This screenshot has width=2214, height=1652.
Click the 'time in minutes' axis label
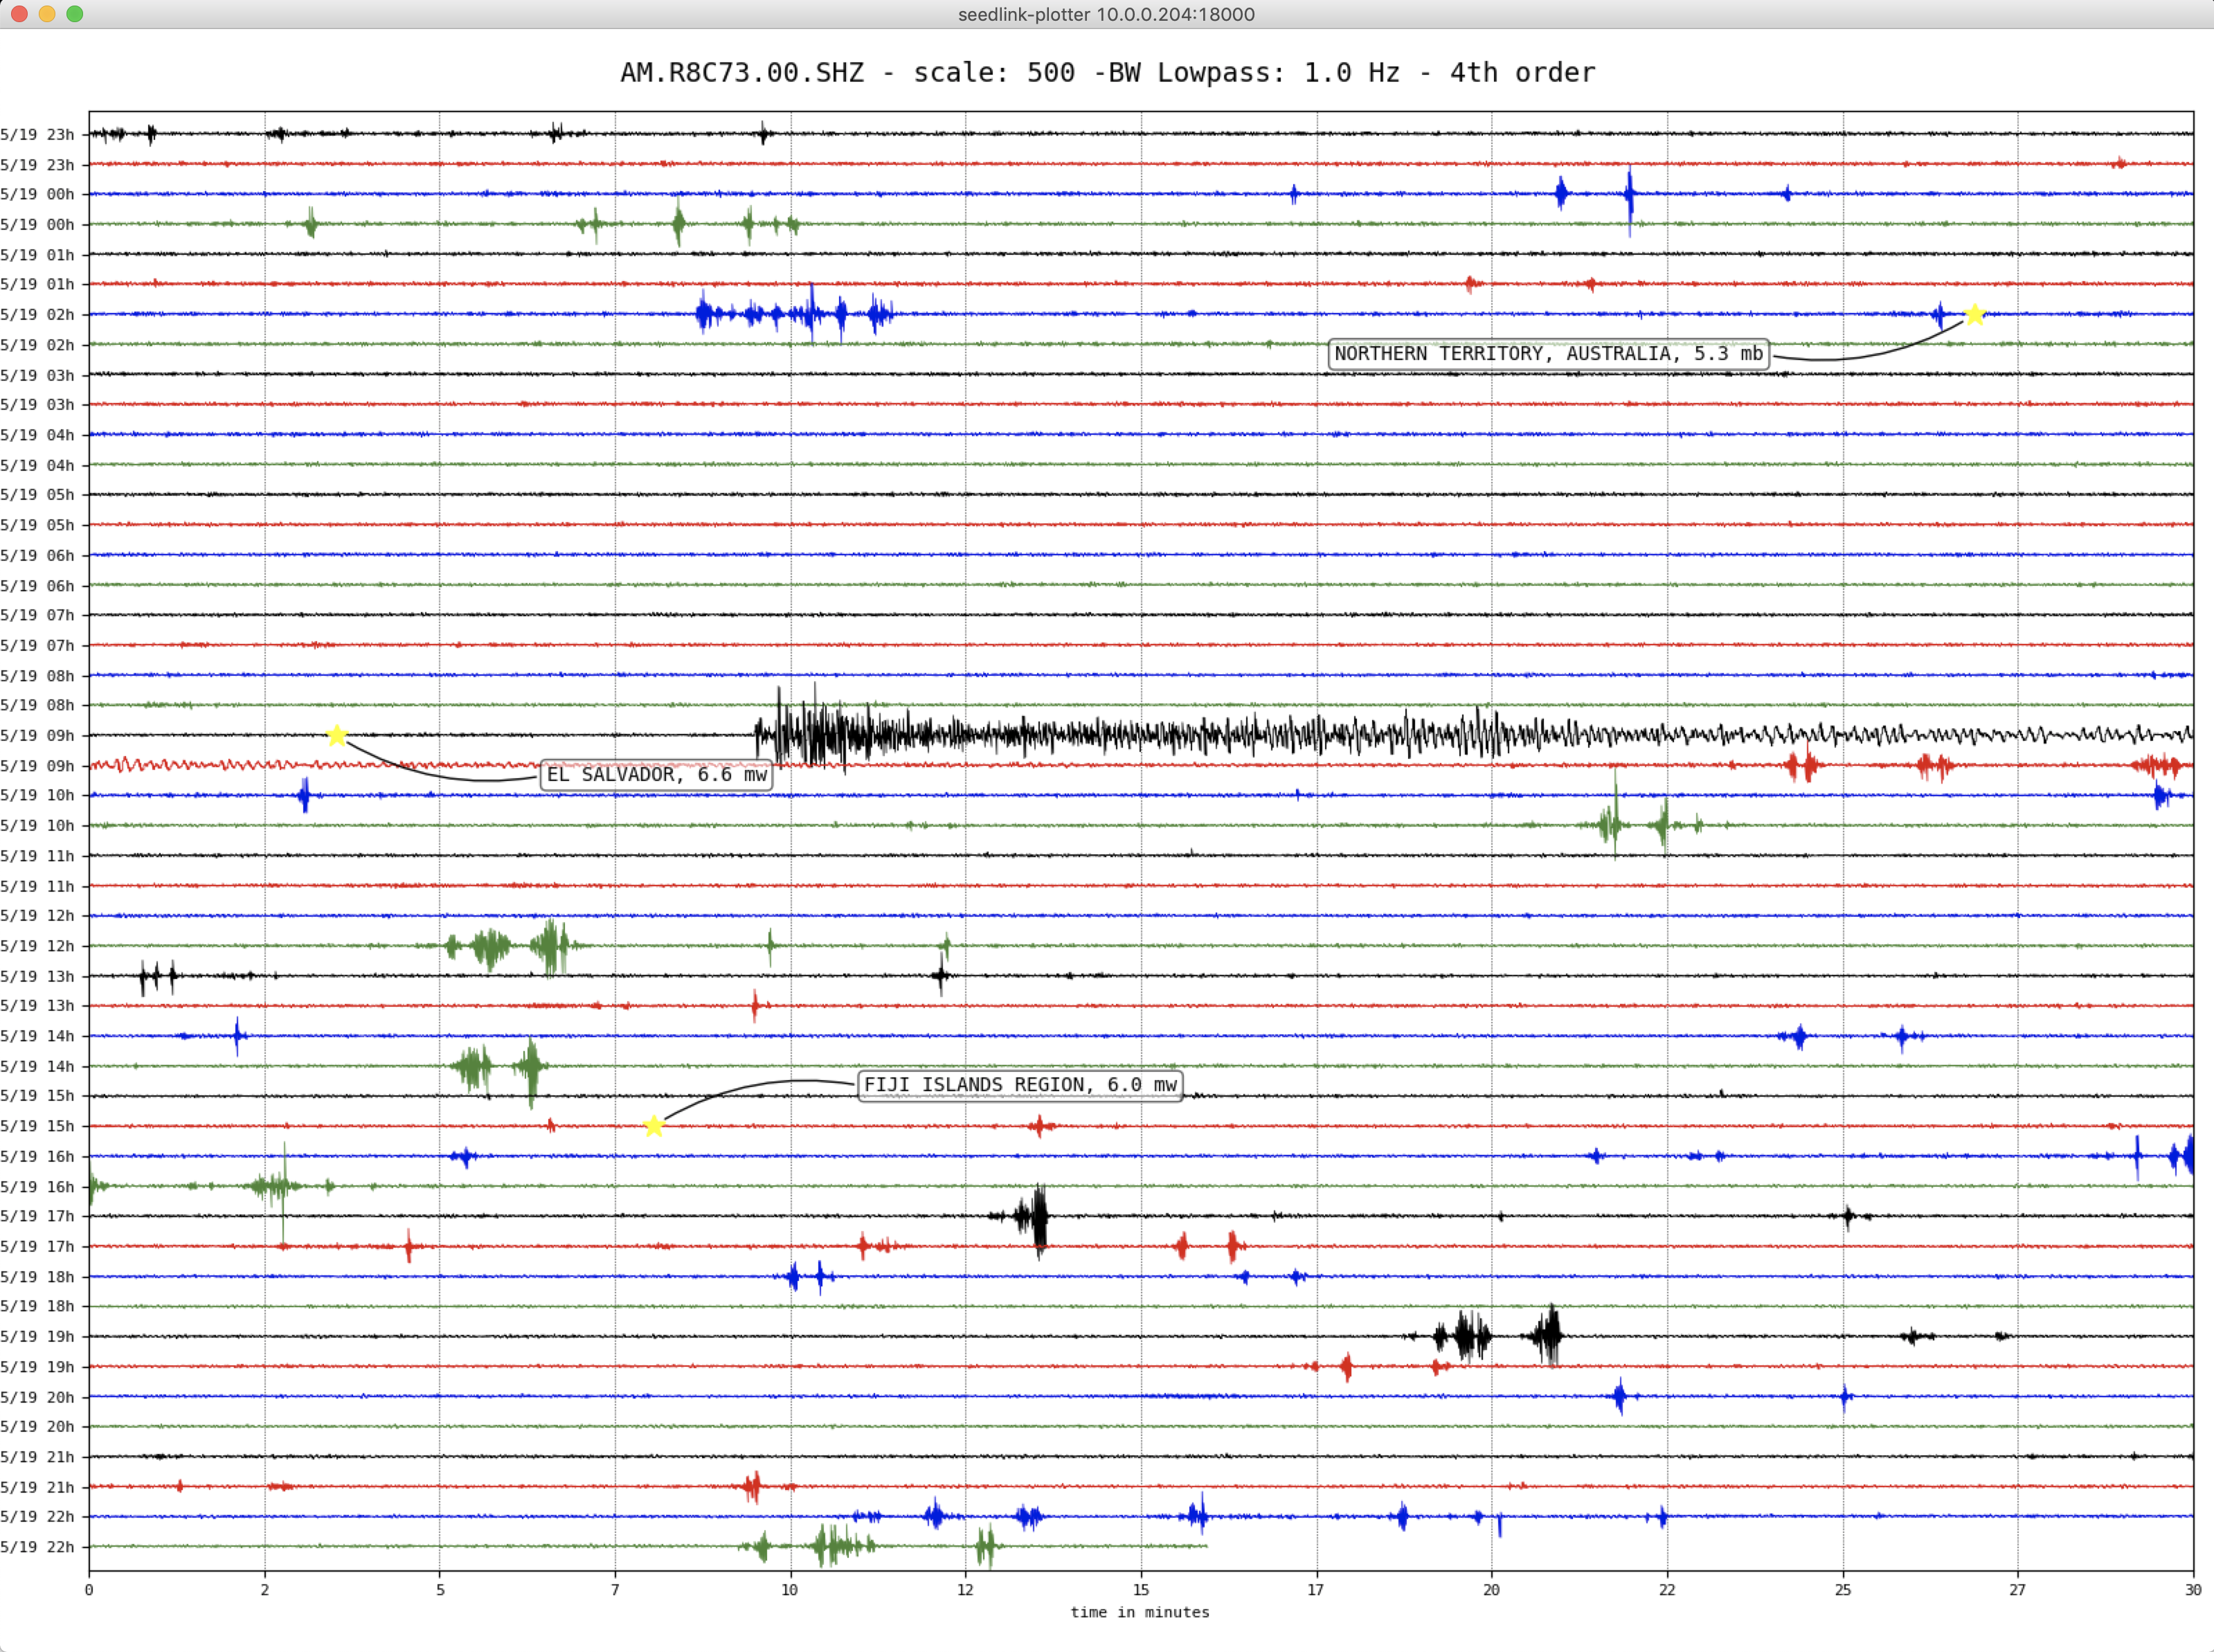click(x=1140, y=1612)
